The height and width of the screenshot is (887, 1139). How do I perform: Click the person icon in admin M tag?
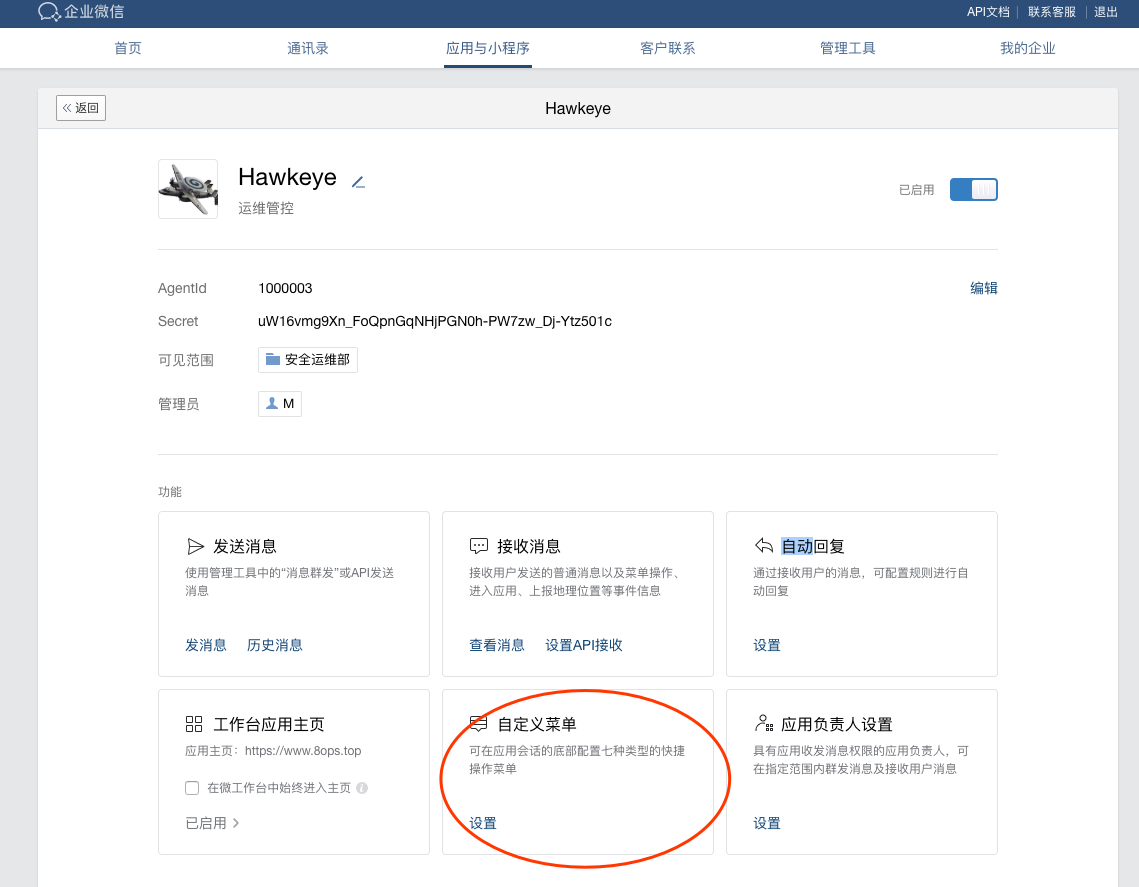click(x=272, y=403)
